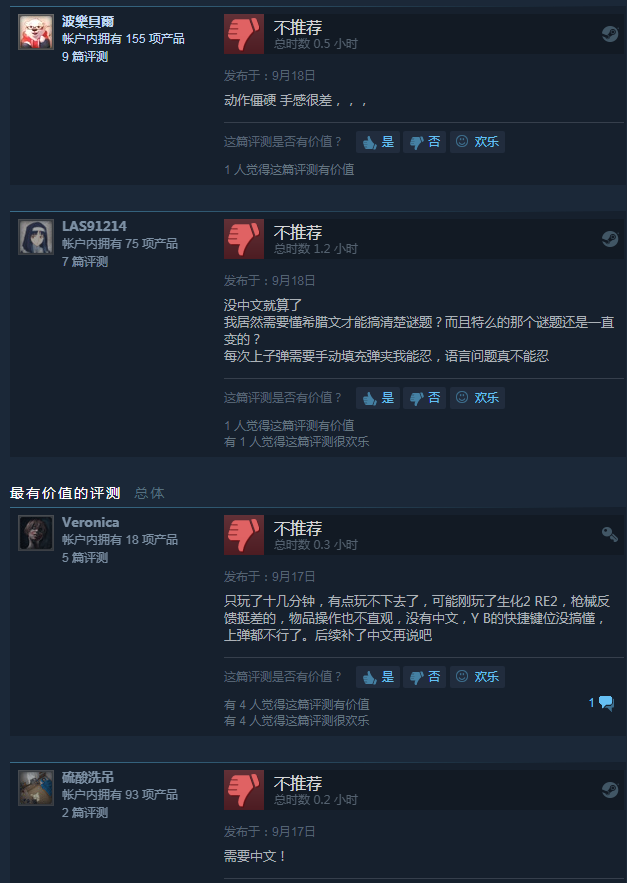Mark Veronica's review as 欢乐

coord(477,677)
